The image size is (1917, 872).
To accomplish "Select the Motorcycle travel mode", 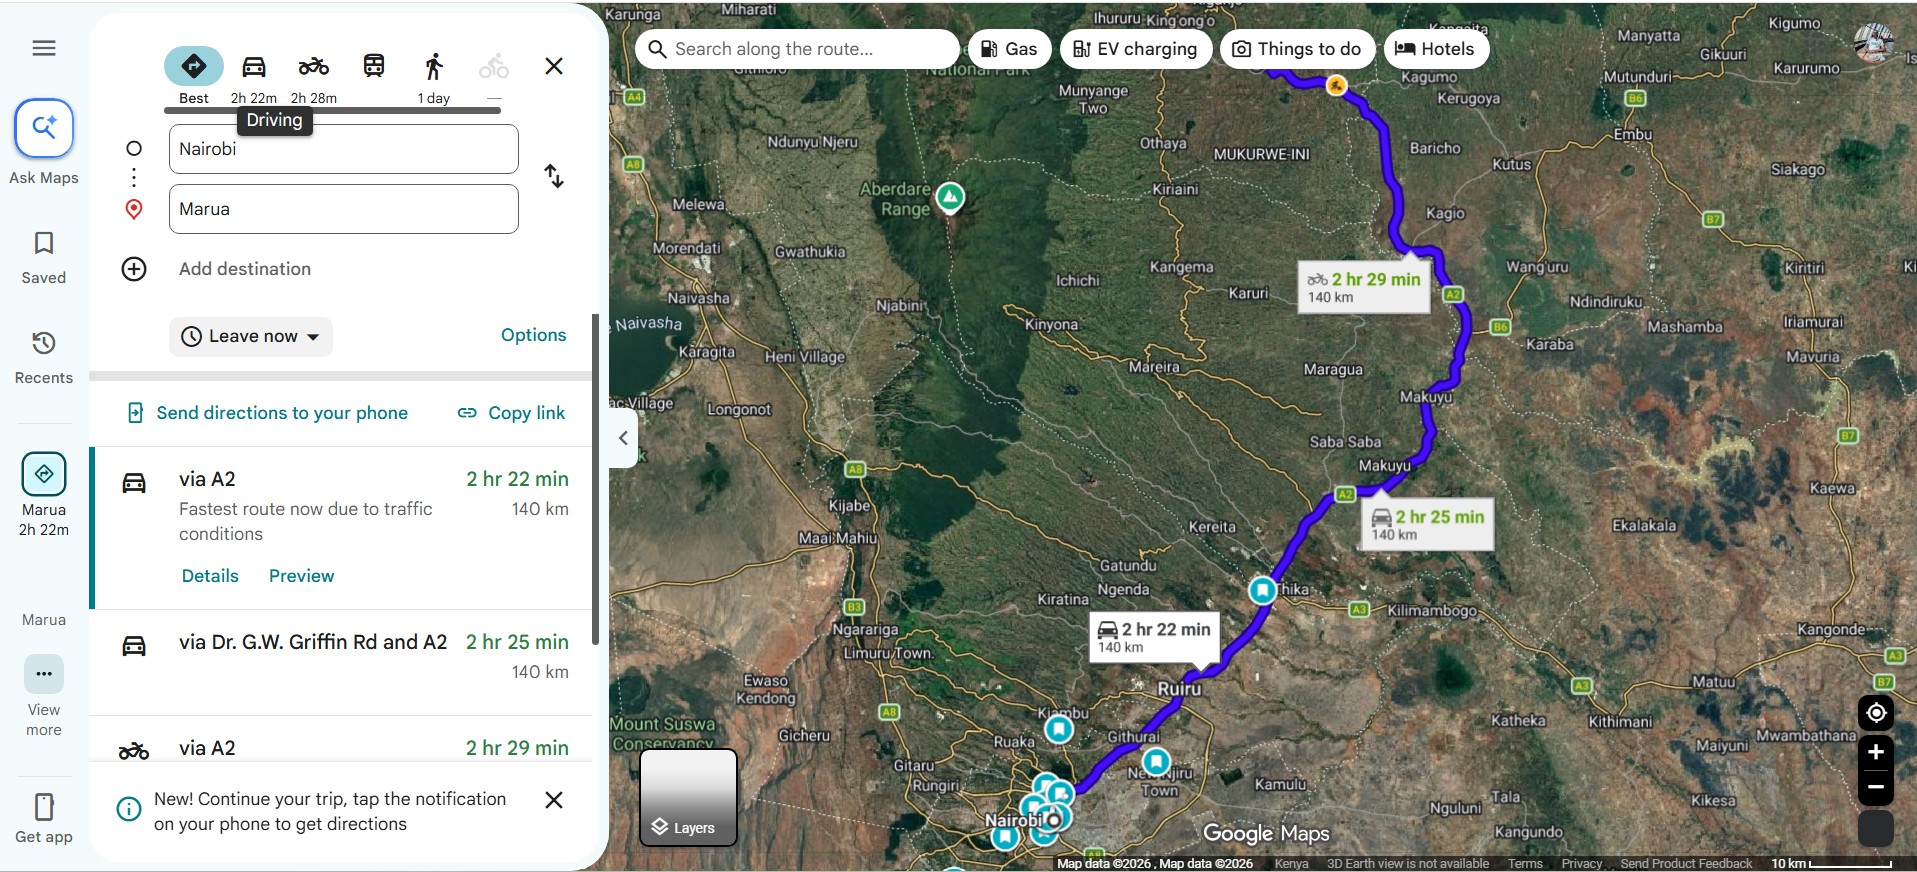I will 314,76.
